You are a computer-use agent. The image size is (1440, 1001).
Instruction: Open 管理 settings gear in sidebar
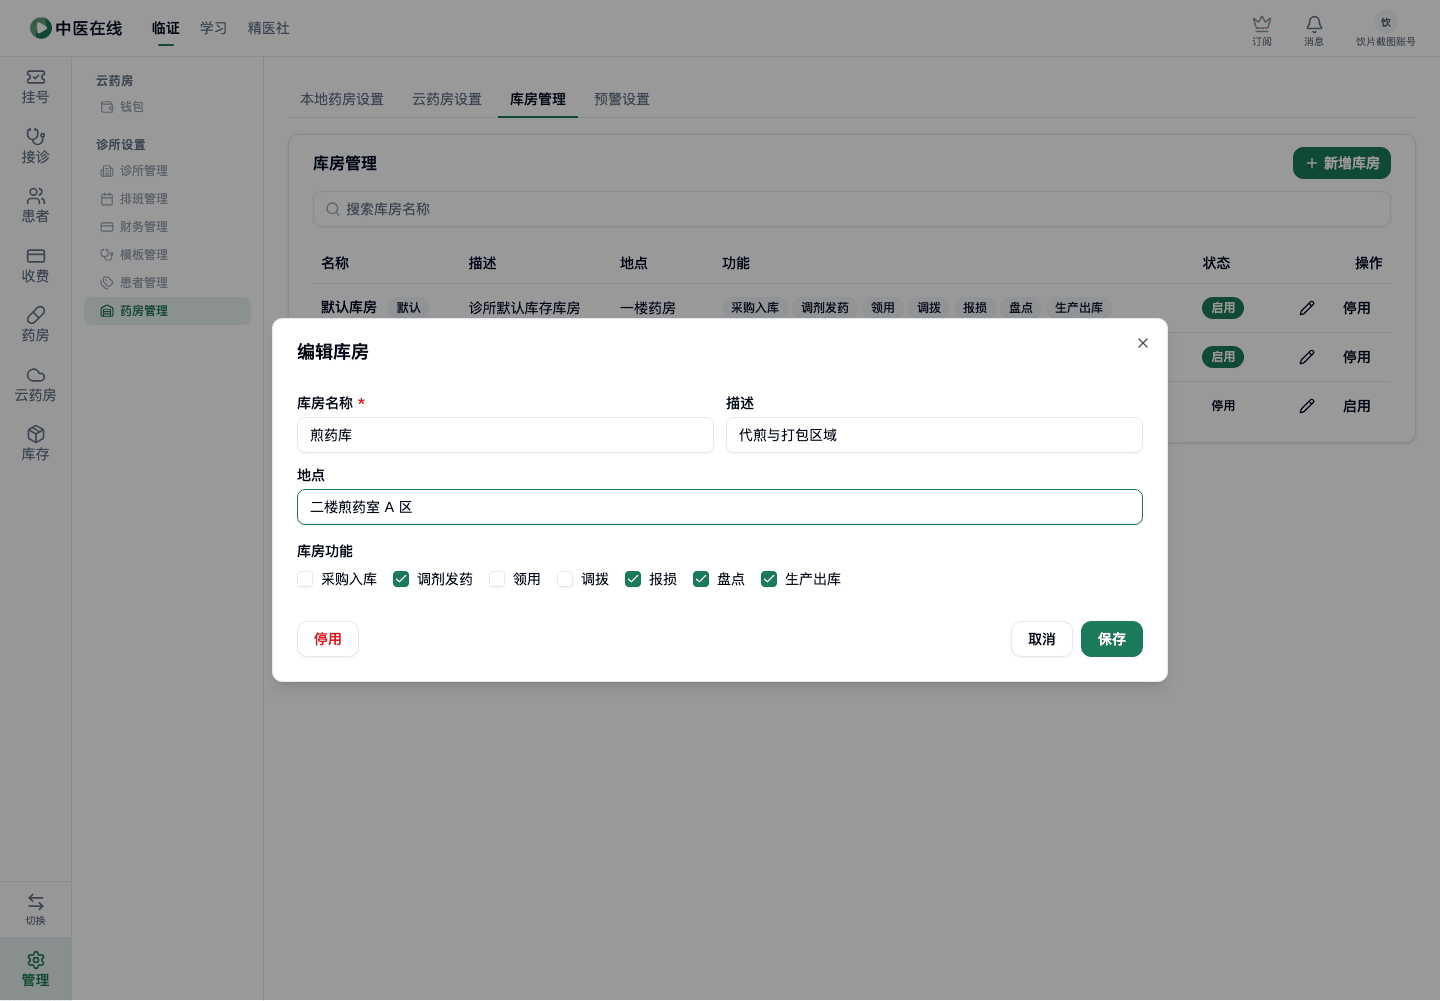(35, 969)
